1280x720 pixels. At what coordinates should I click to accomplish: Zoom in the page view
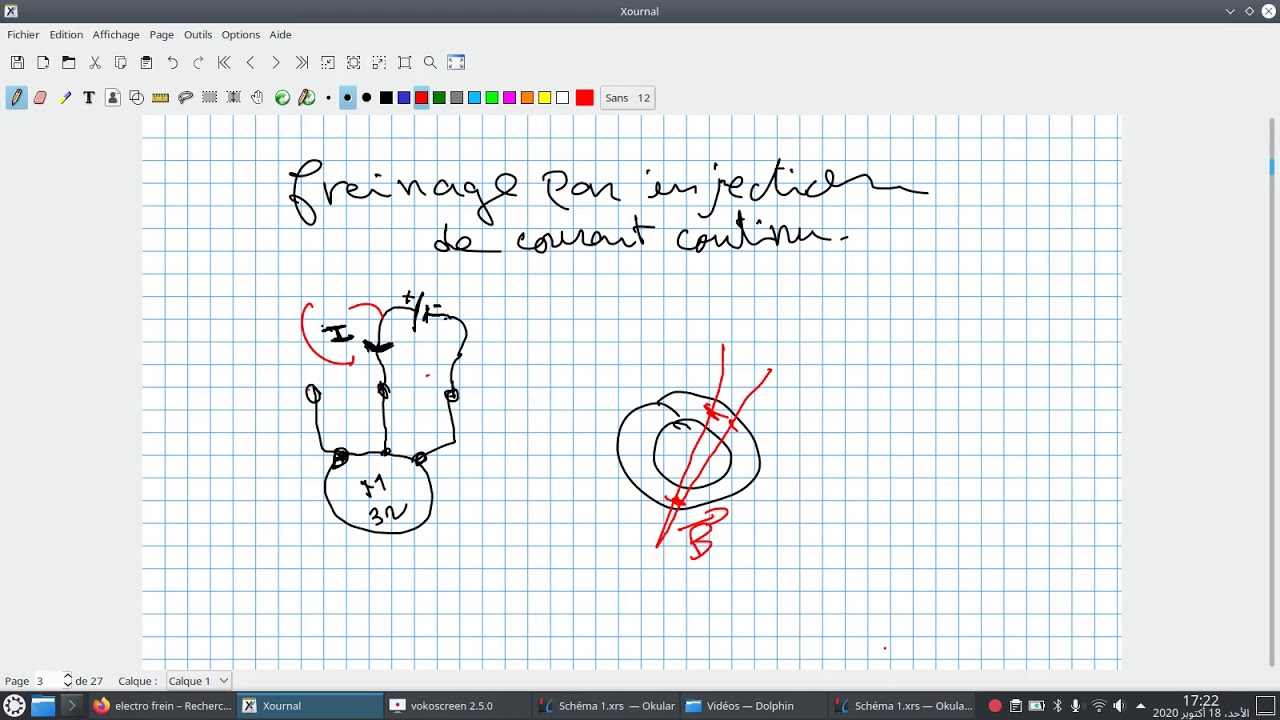[x=379, y=62]
